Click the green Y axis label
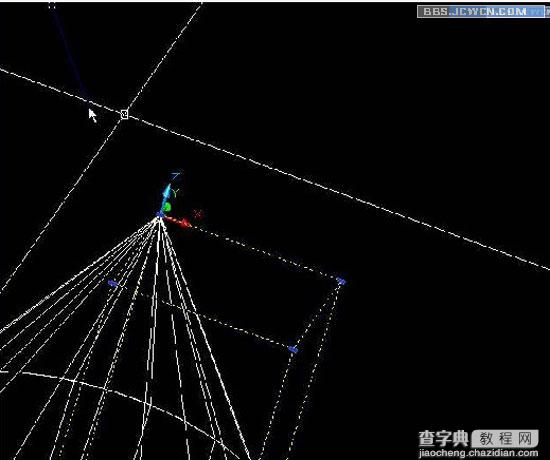Image resolution: width=550 pixels, height=460 pixels. tap(176, 192)
